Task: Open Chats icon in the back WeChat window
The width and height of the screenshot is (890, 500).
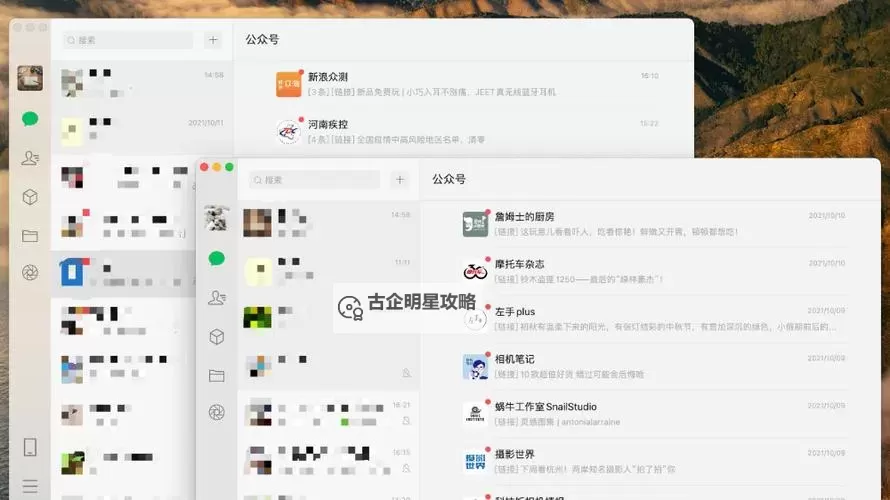Action: coord(30,119)
